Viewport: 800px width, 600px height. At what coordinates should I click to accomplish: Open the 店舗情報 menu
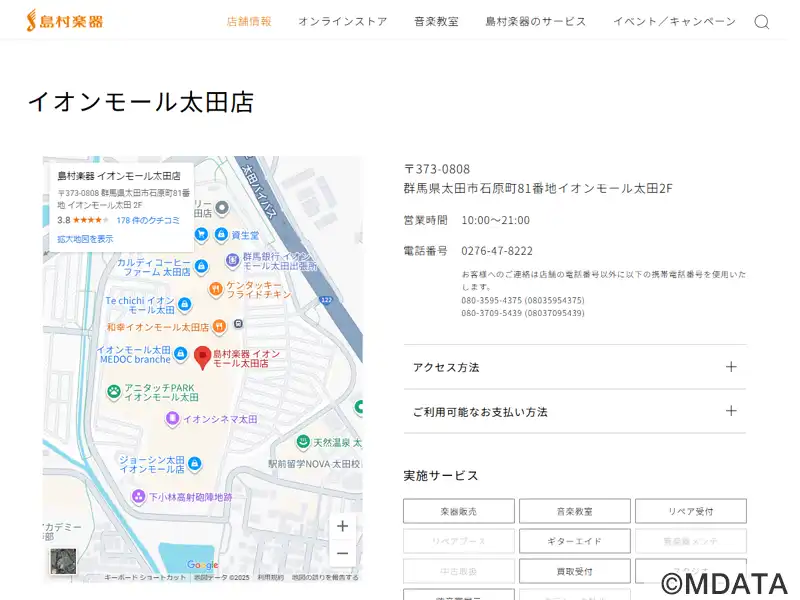click(249, 21)
